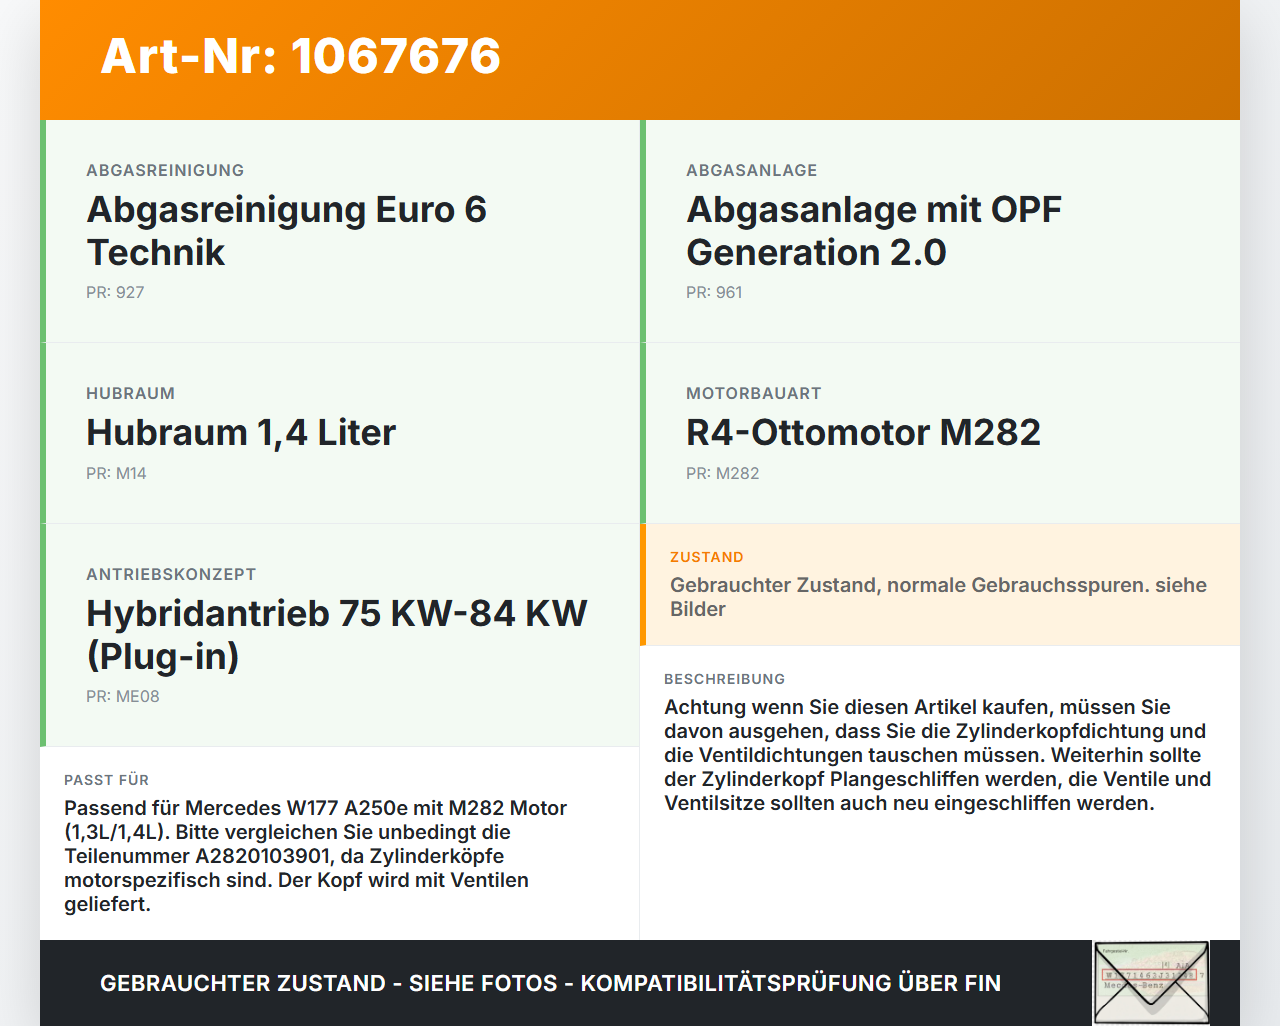Screen dimensions: 1280x1026
Task: Click the ABGASANLAGE category label
Action: click(x=752, y=171)
